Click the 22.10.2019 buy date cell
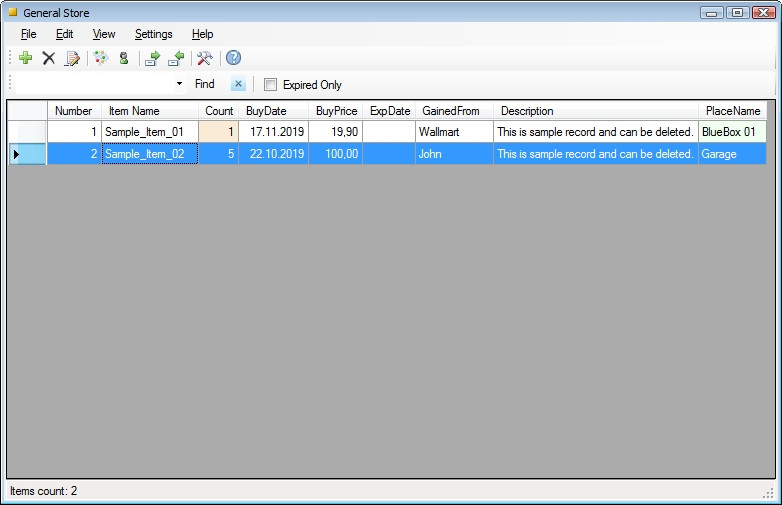Viewport: 782px width, 505px height. click(273, 154)
